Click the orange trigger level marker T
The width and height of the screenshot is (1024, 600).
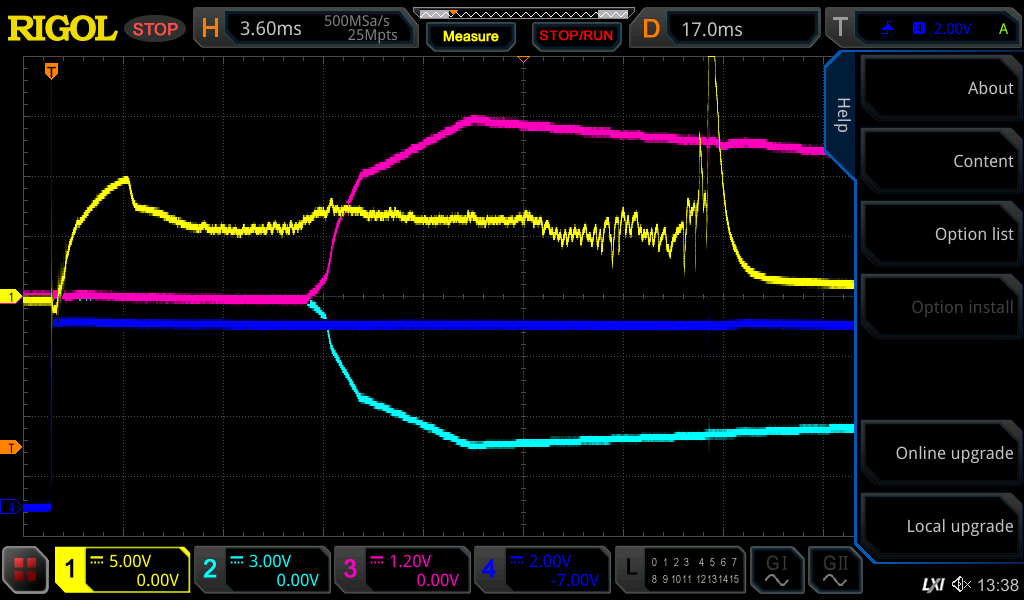(x=11, y=447)
